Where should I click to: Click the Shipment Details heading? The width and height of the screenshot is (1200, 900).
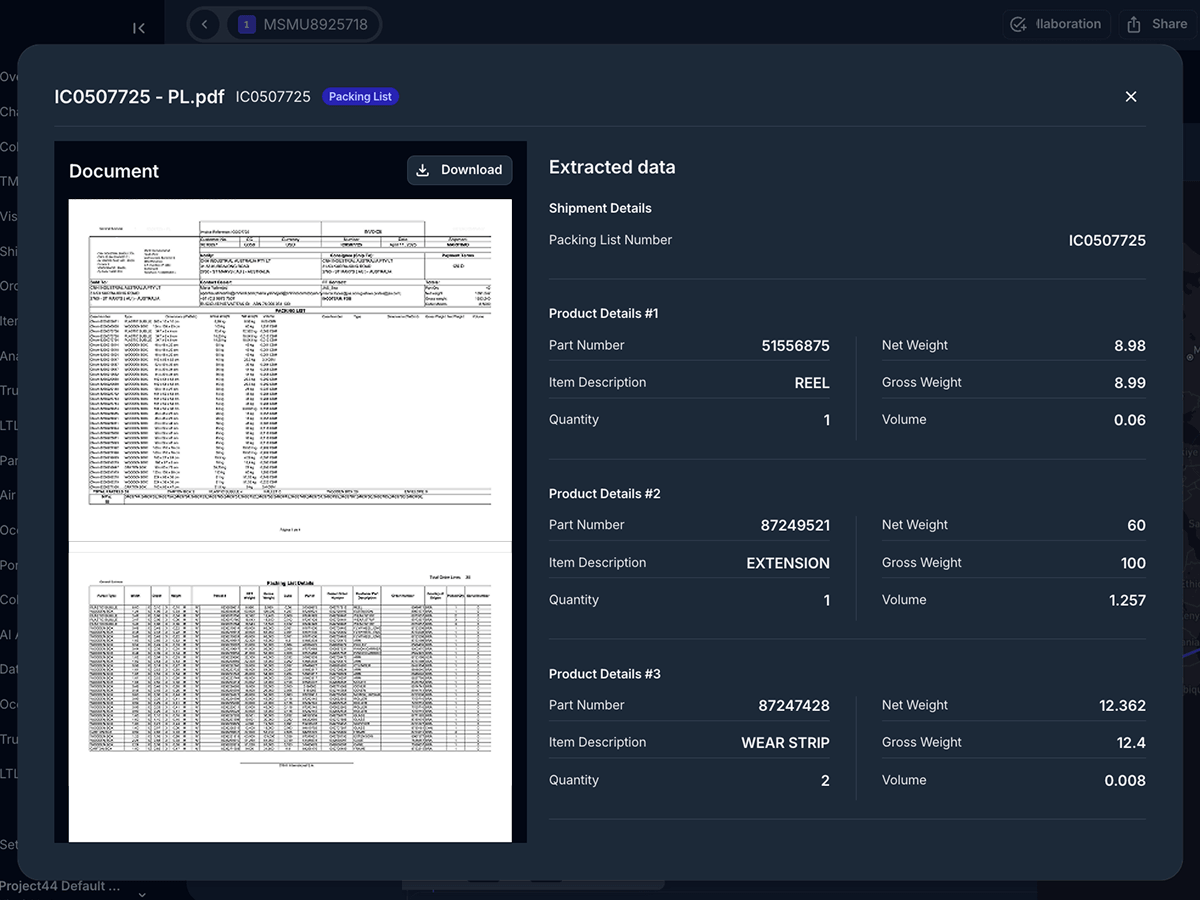(x=600, y=208)
